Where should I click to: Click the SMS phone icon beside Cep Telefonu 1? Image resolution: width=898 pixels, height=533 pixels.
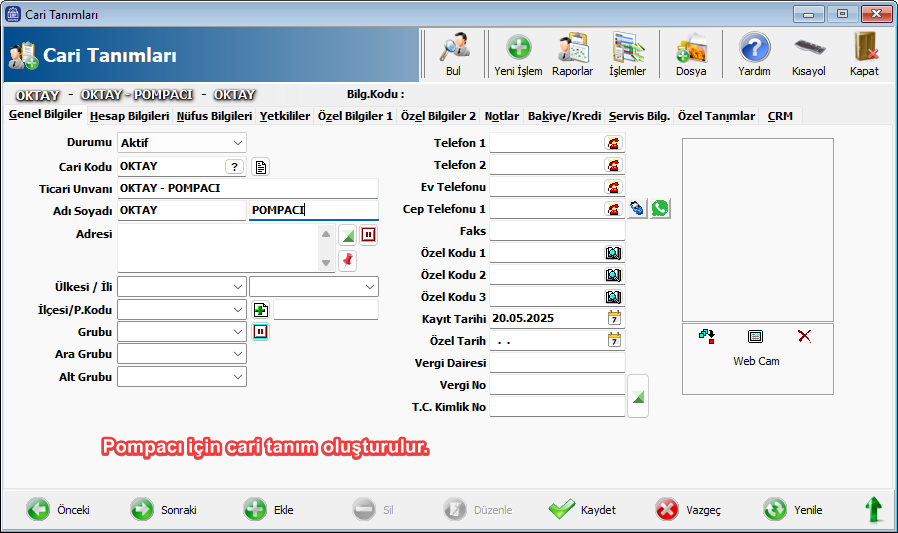point(637,208)
